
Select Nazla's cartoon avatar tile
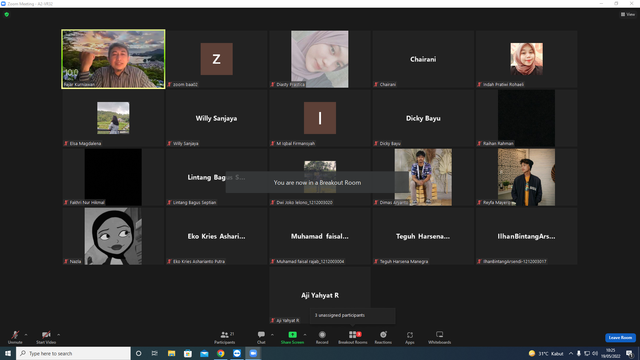coord(113,236)
